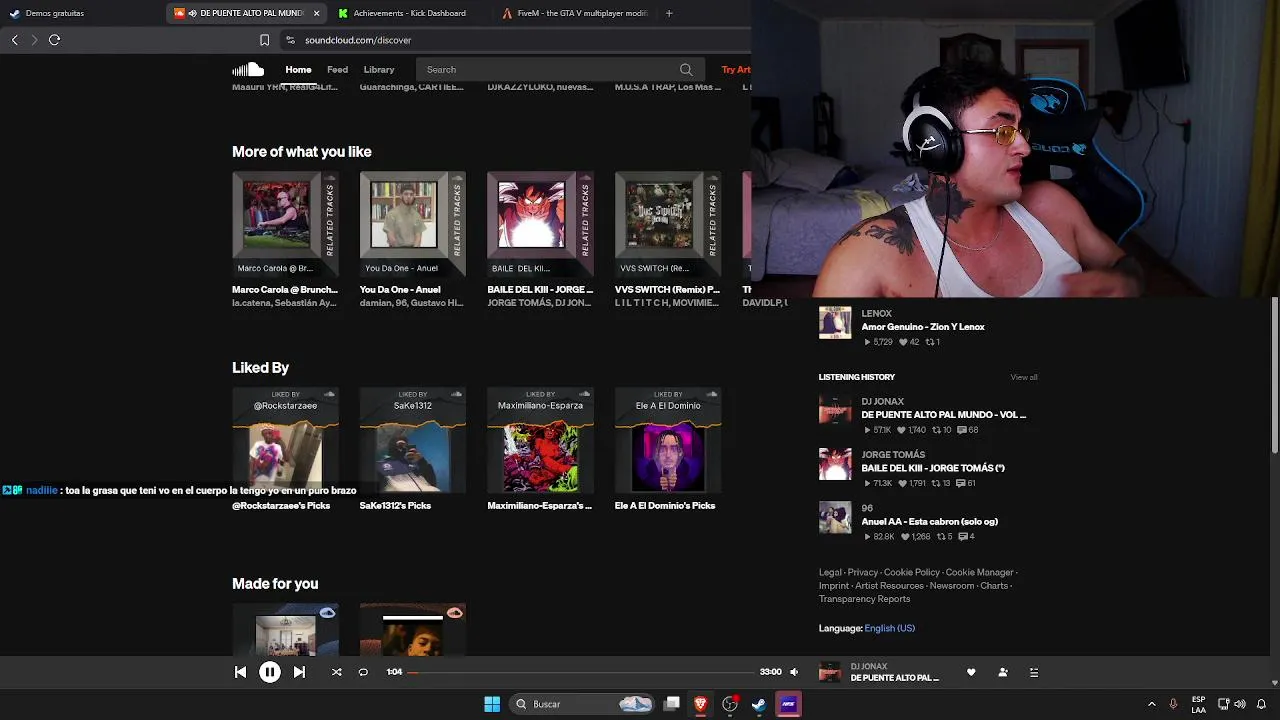Open a new browser tab
Viewport: 1280px width, 720px height.
pos(669,13)
